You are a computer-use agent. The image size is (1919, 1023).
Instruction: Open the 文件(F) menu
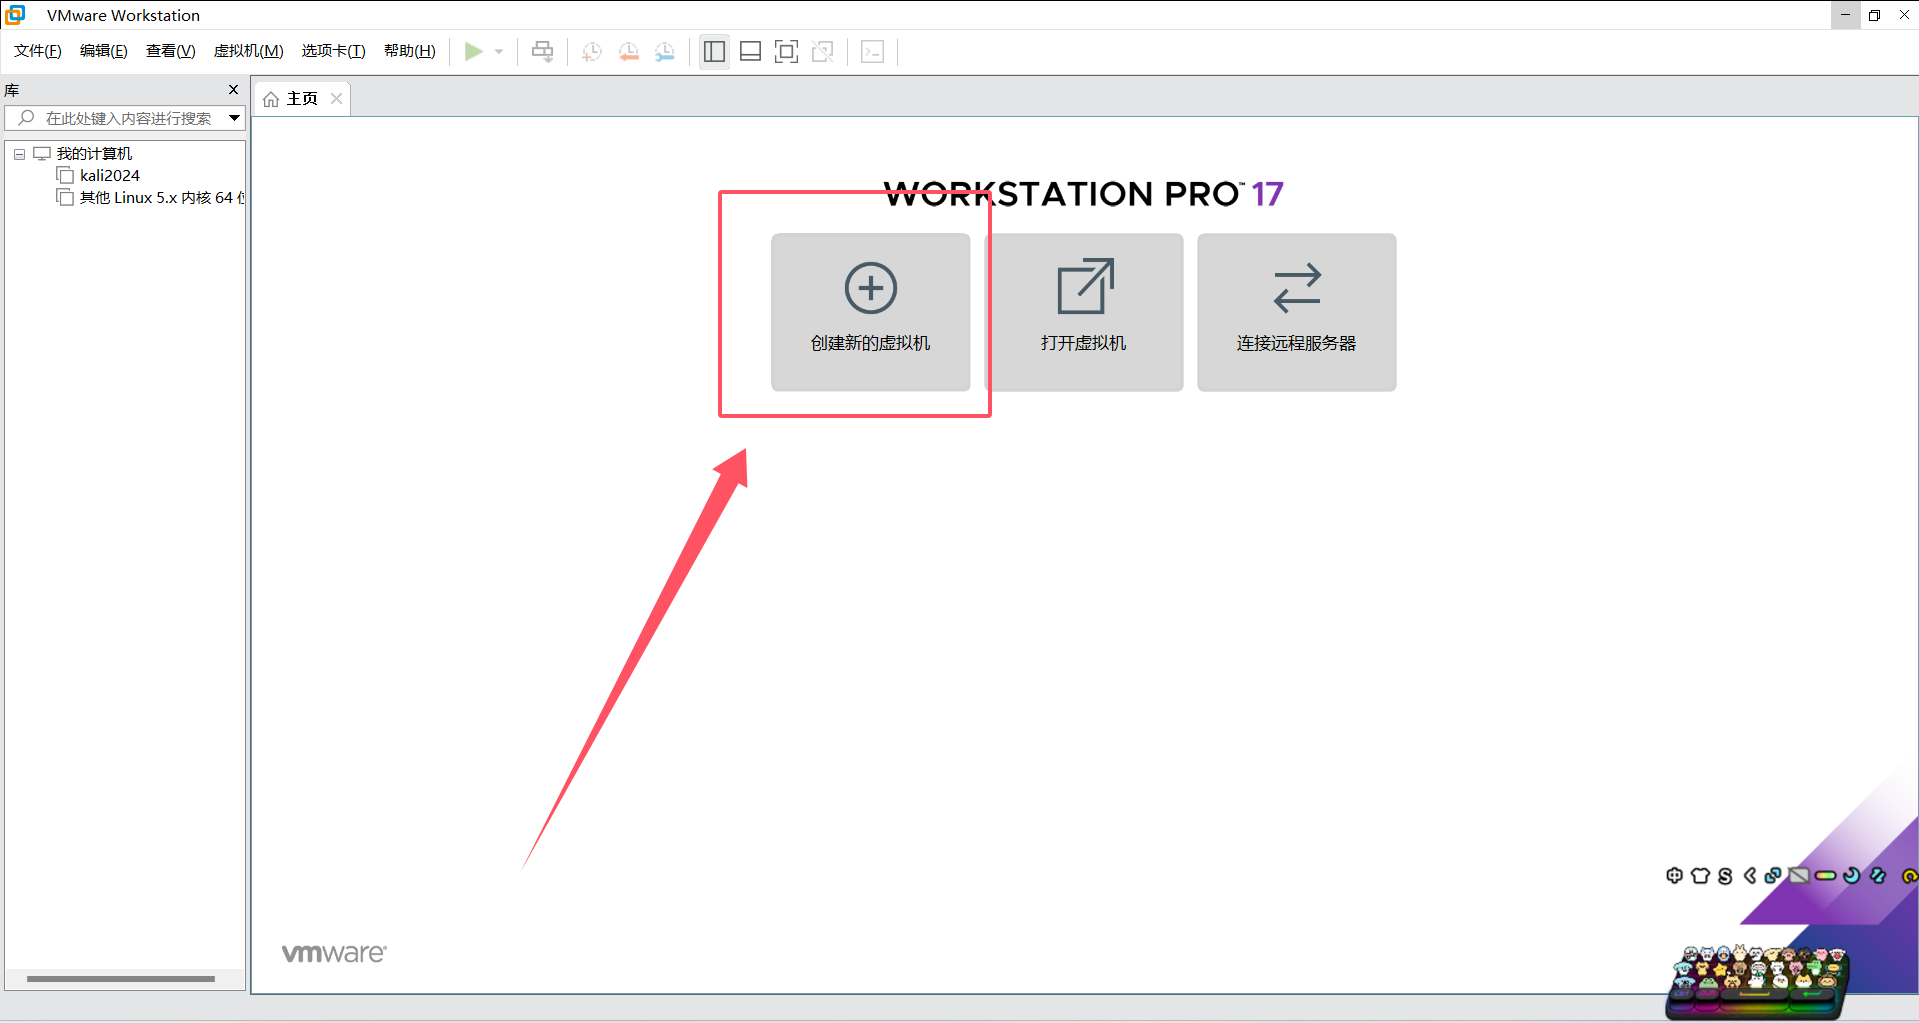[38, 51]
